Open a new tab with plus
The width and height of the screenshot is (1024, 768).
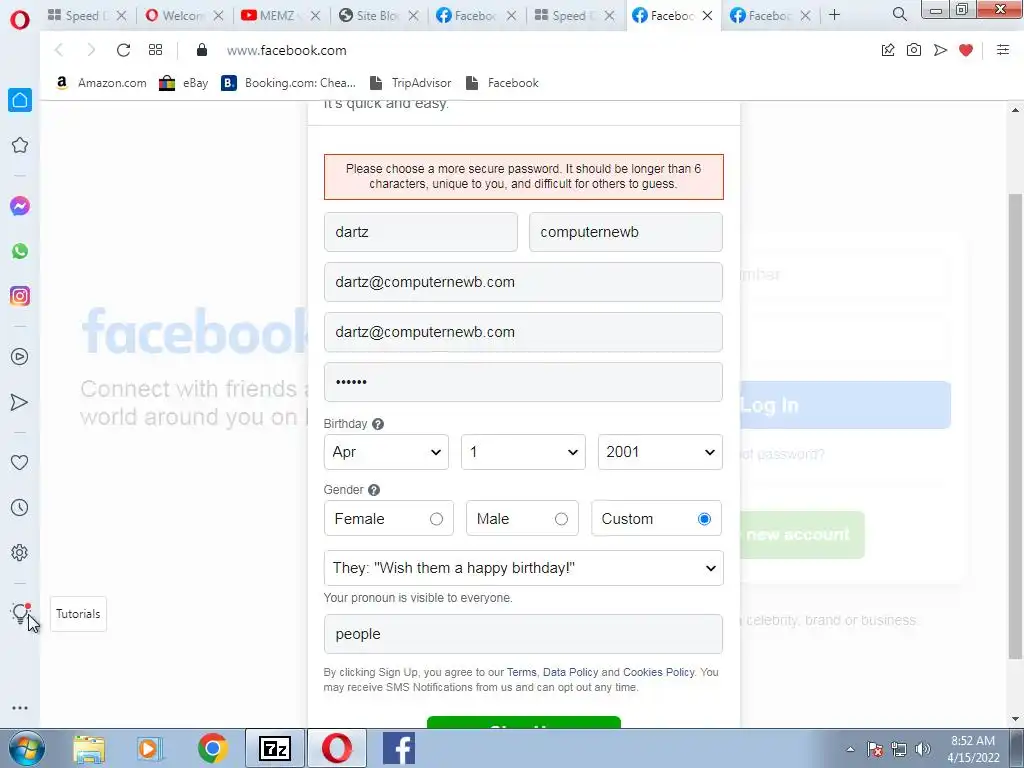(x=834, y=14)
